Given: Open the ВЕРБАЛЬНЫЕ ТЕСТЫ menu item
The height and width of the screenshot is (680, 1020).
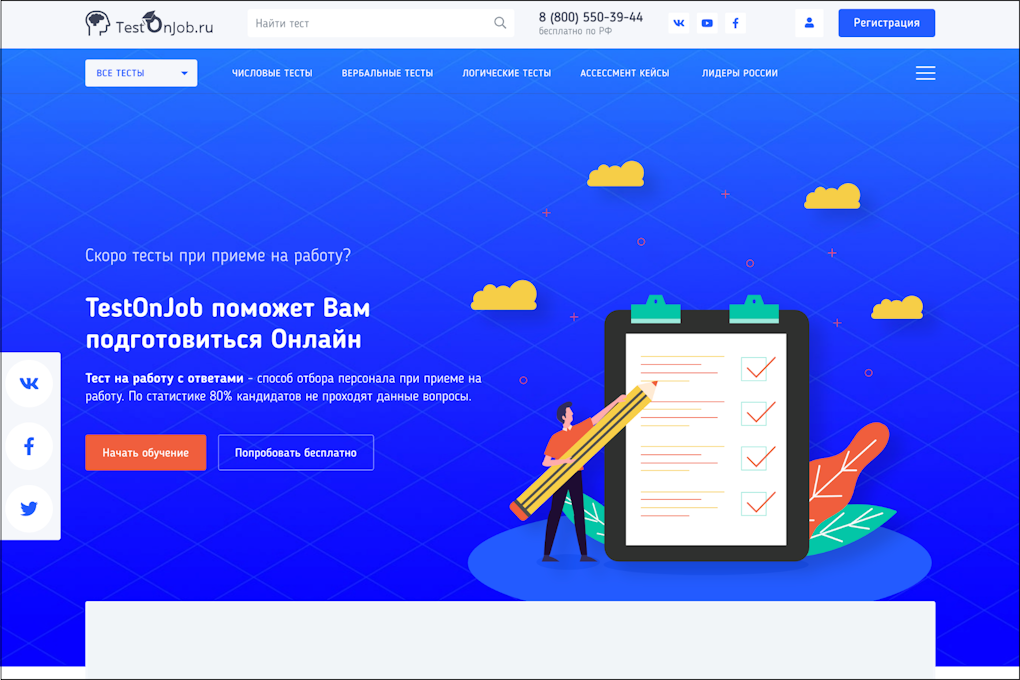Looking at the screenshot, I should pyautogui.click(x=387, y=73).
